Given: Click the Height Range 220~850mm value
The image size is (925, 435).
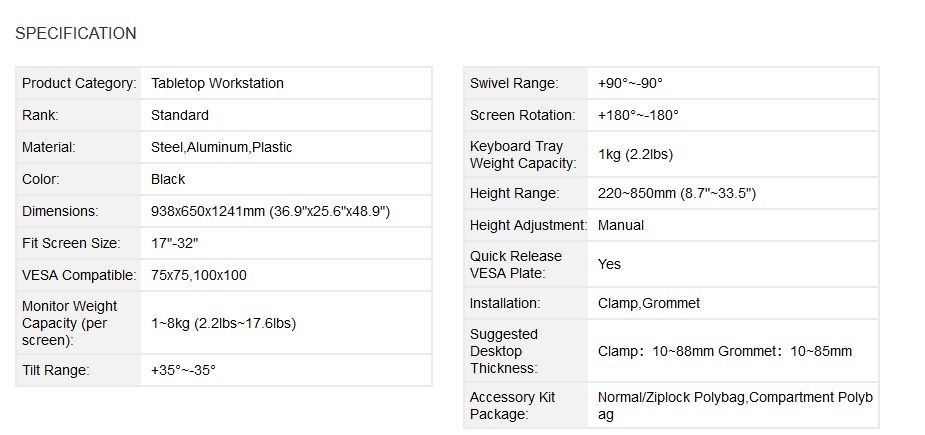Looking at the screenshot, I should (x=677, y=194).
